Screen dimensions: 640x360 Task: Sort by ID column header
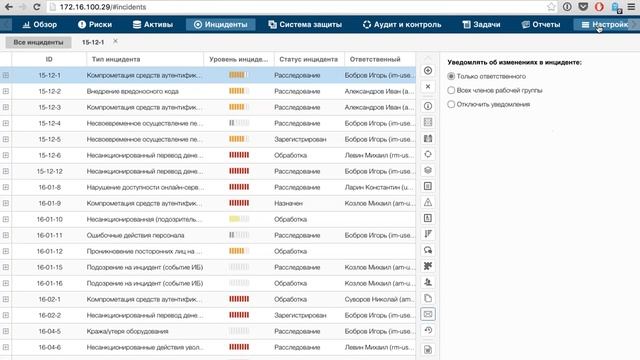pyautogui.click(x=49, y=59)
